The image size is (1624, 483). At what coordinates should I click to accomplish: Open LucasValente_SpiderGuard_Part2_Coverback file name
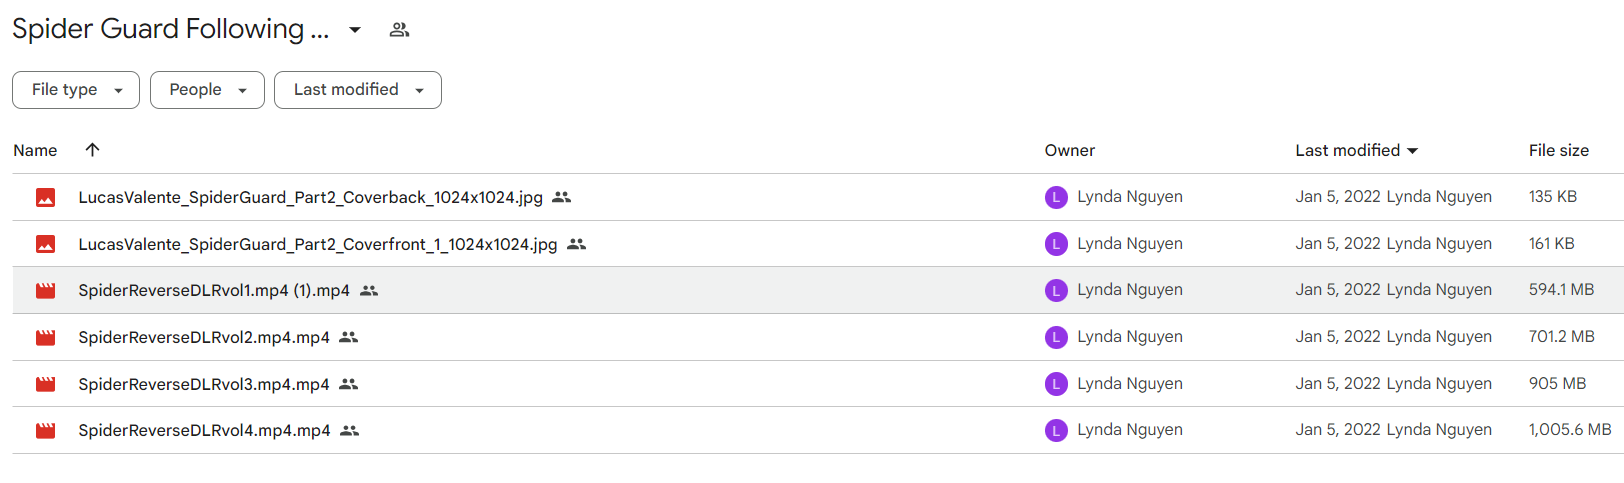click(311, 198)
